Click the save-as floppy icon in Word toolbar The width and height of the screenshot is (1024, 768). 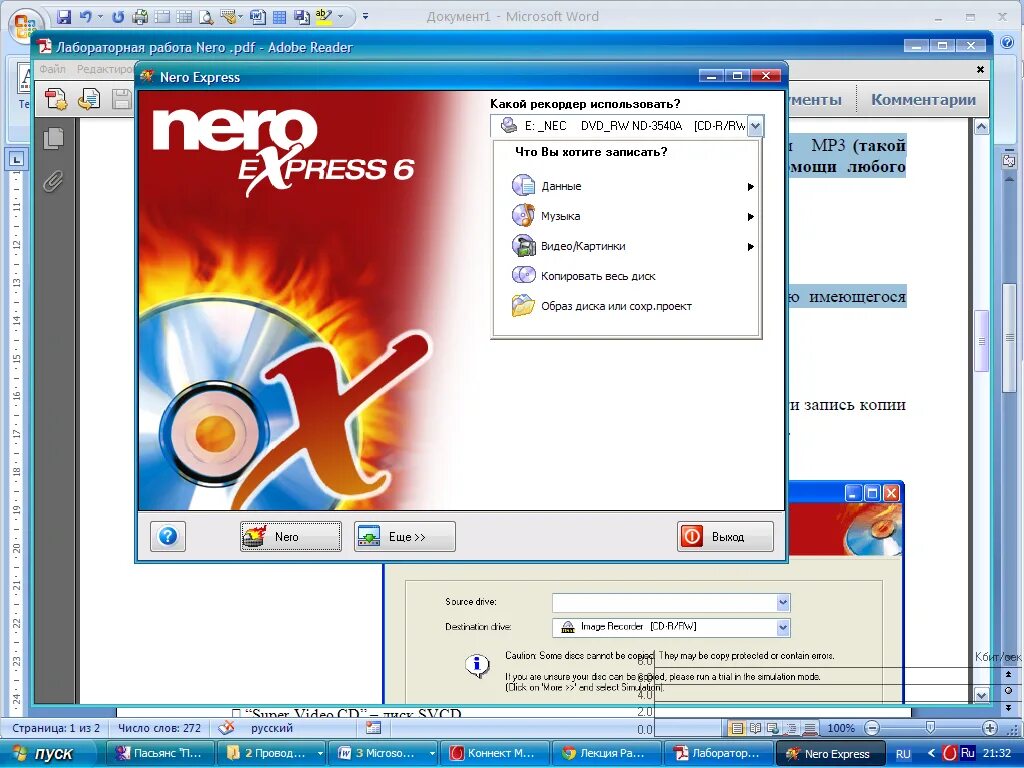point(301,16)
